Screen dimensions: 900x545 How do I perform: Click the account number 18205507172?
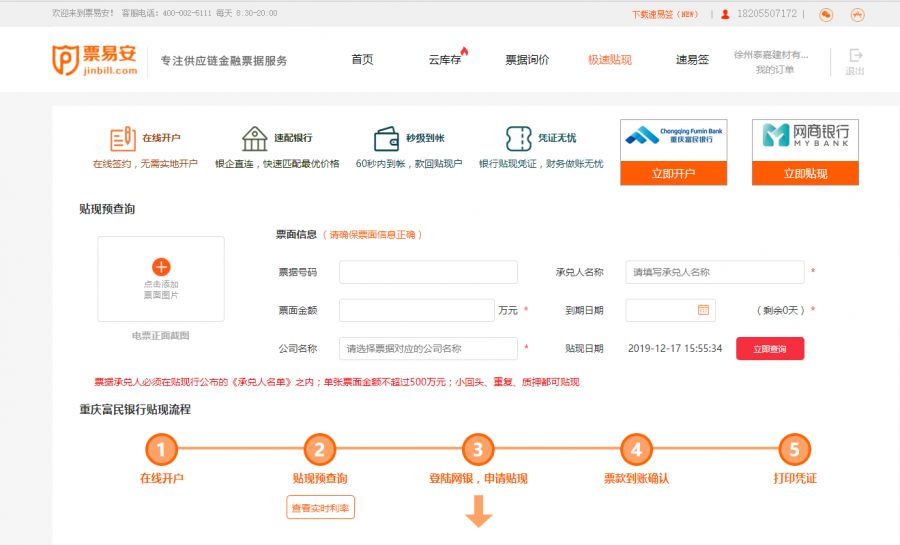[x=767, y=14]
